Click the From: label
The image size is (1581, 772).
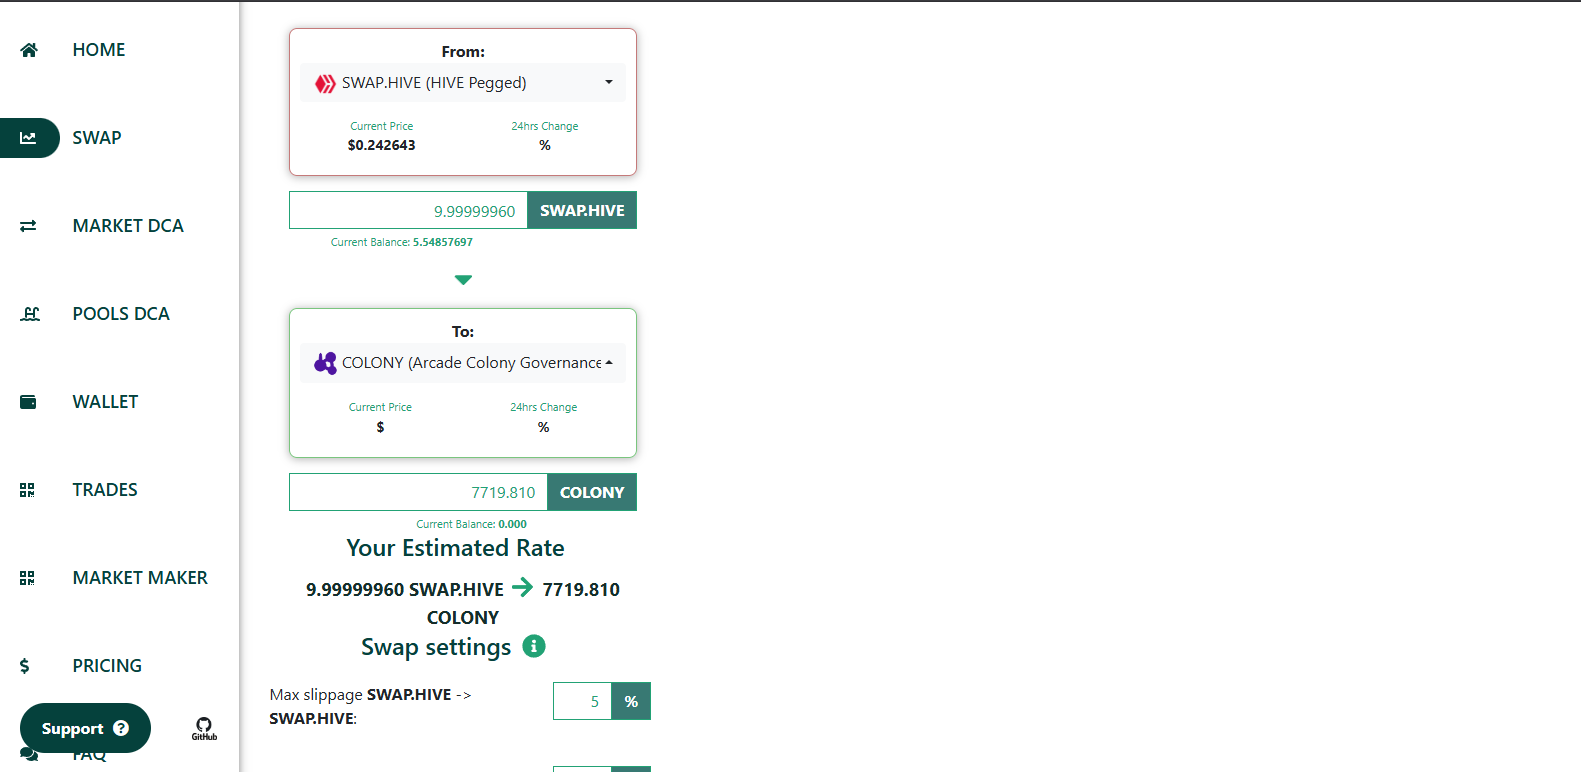463,52
